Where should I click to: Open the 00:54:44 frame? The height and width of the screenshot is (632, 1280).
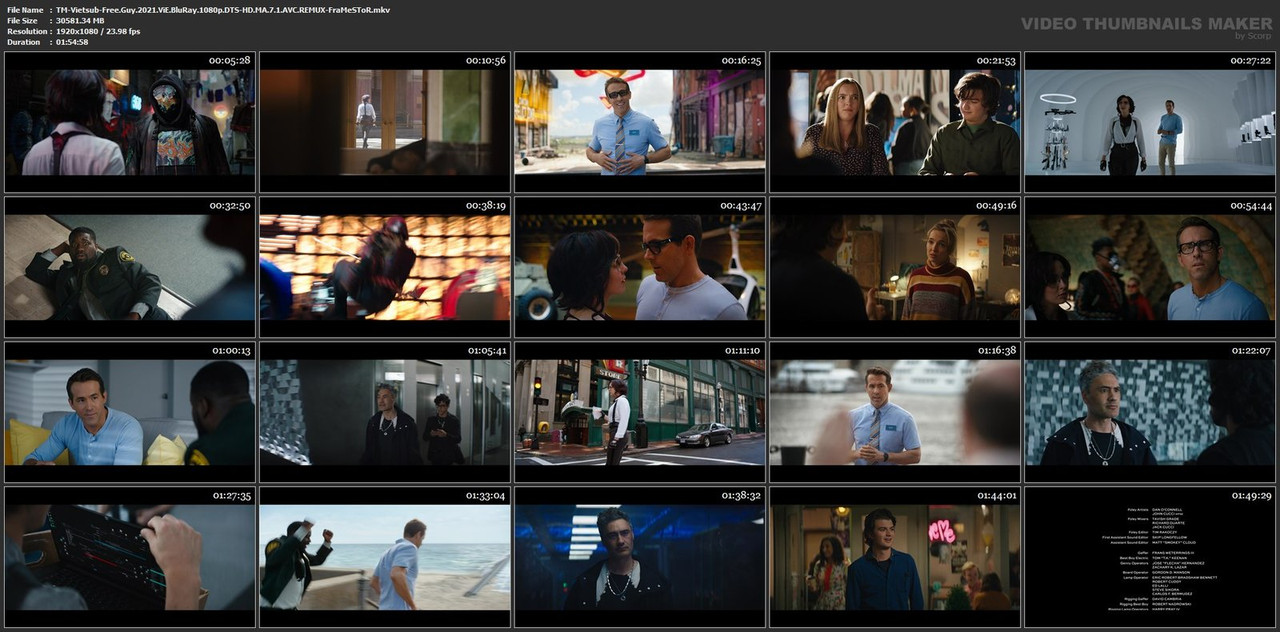(1150, 267)
